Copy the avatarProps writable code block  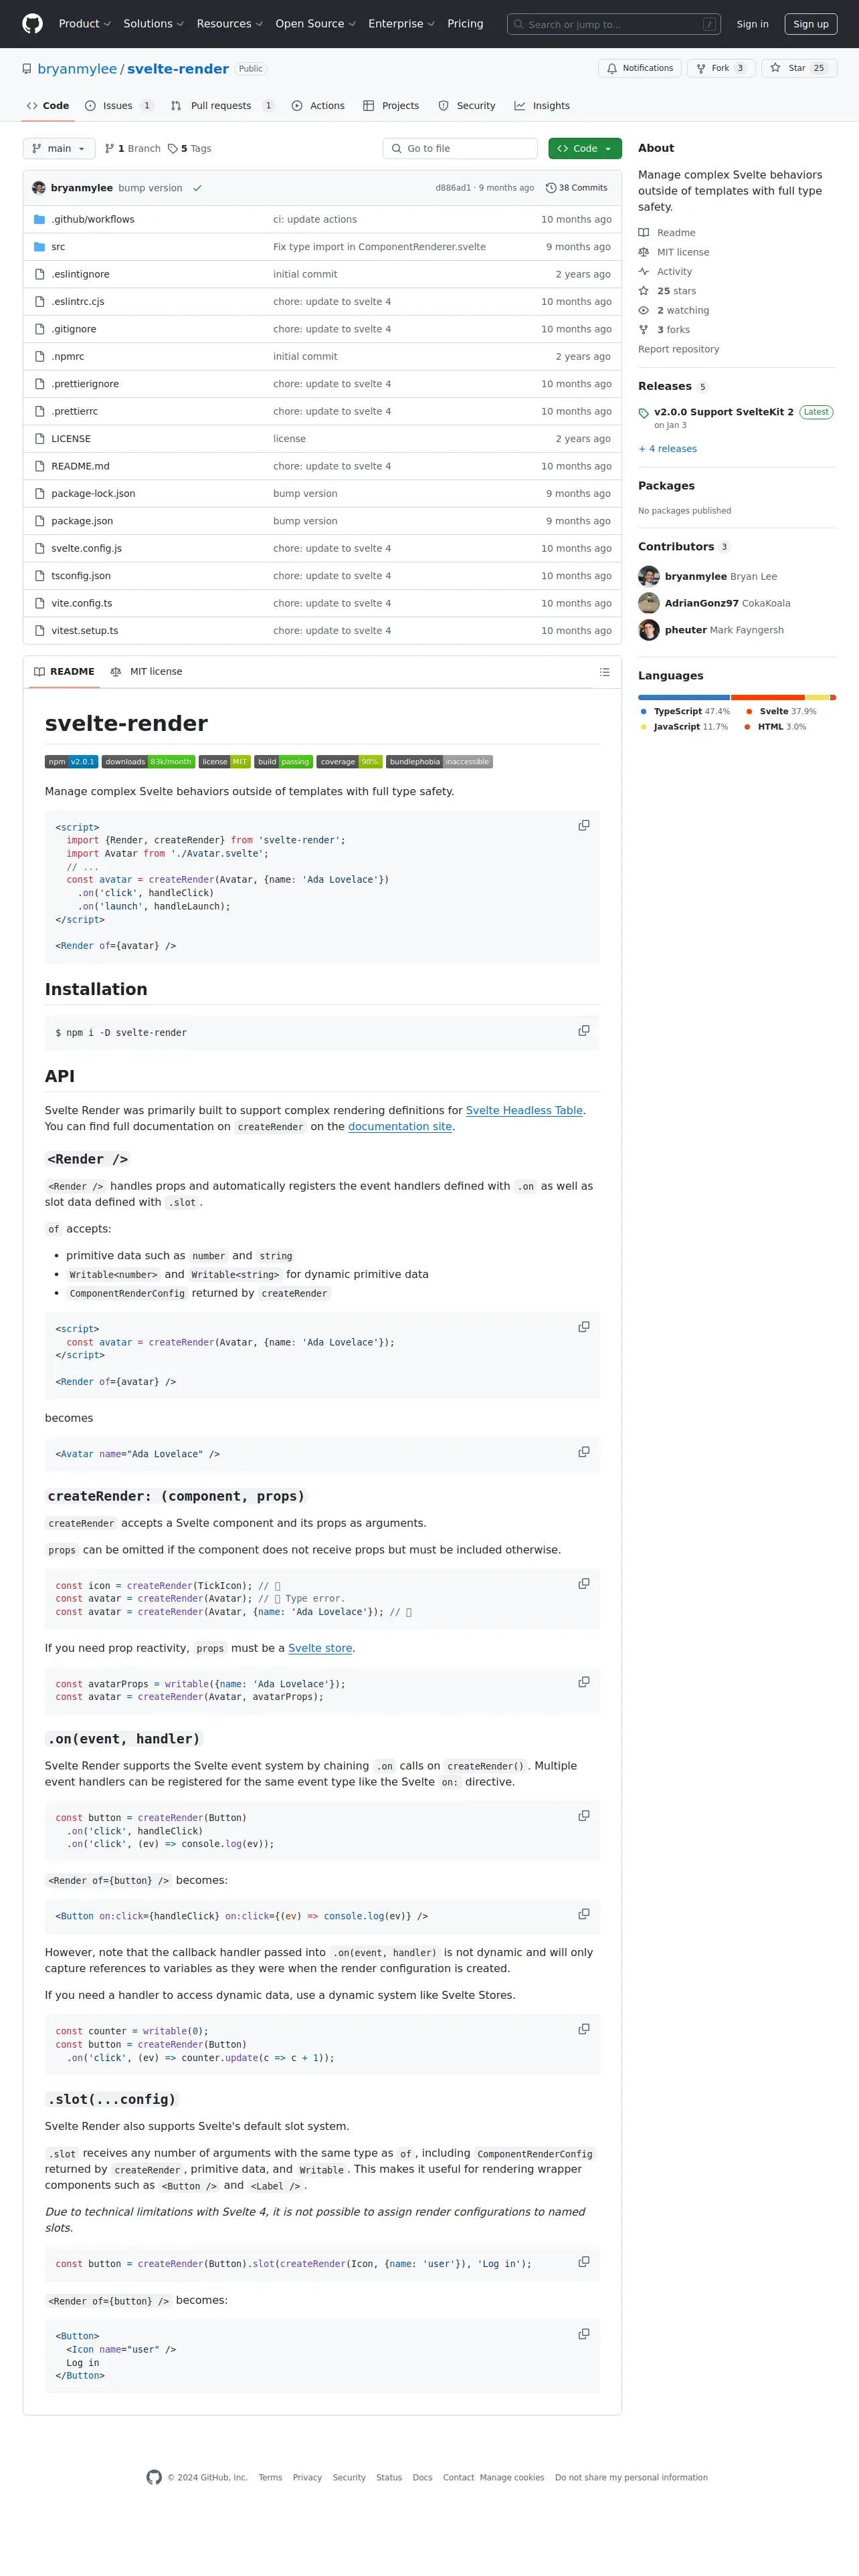(x=584, y=1682)
